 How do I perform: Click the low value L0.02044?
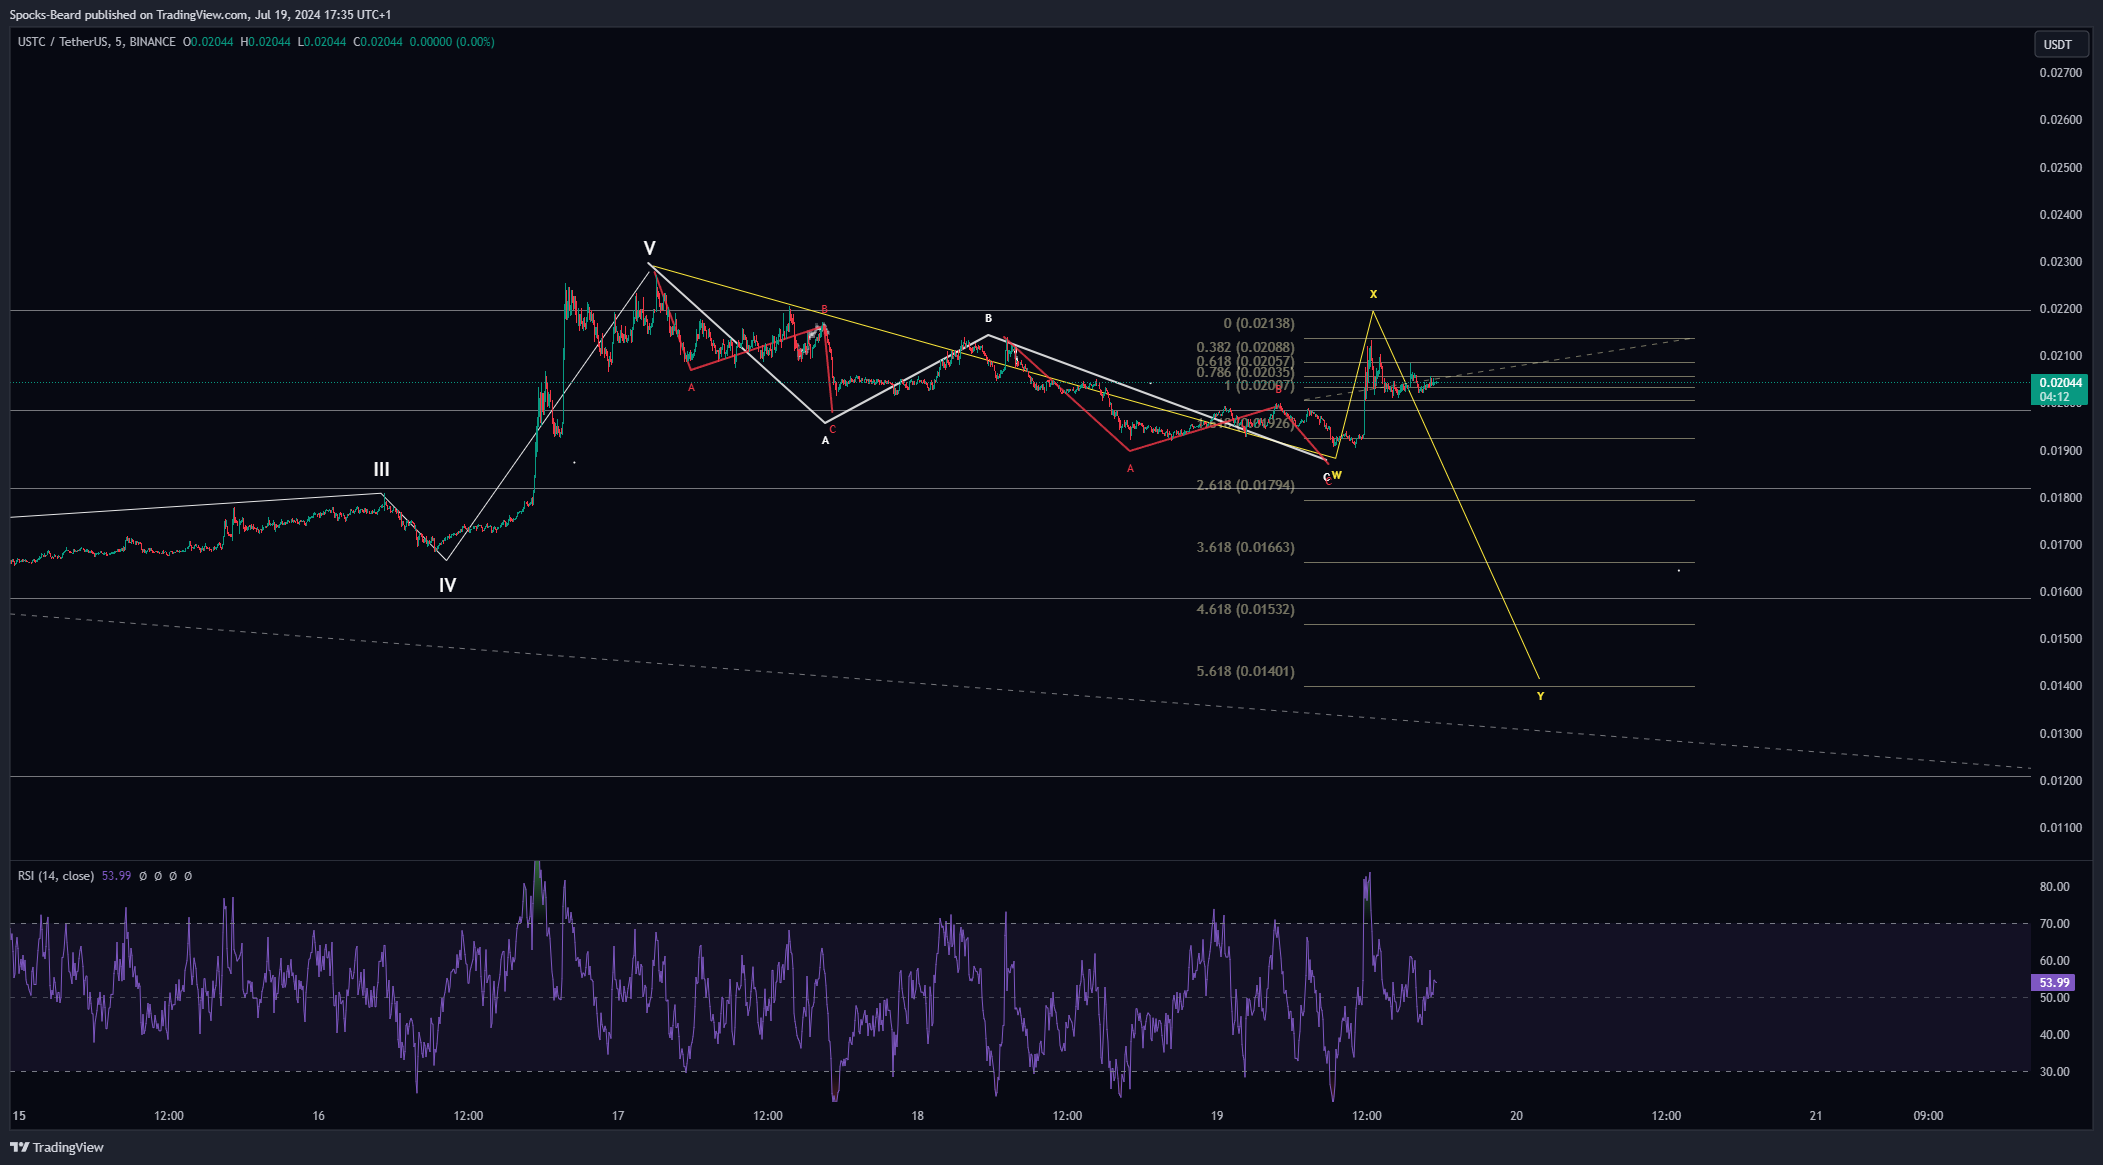pyautogui.click(x=322, y=42)
